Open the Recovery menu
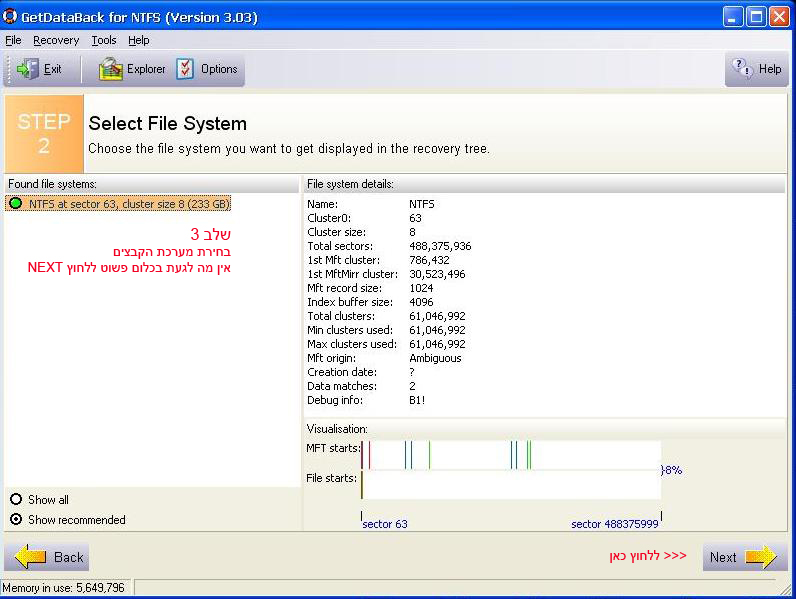This screenshot has width=796, height=599. (56, 40)
